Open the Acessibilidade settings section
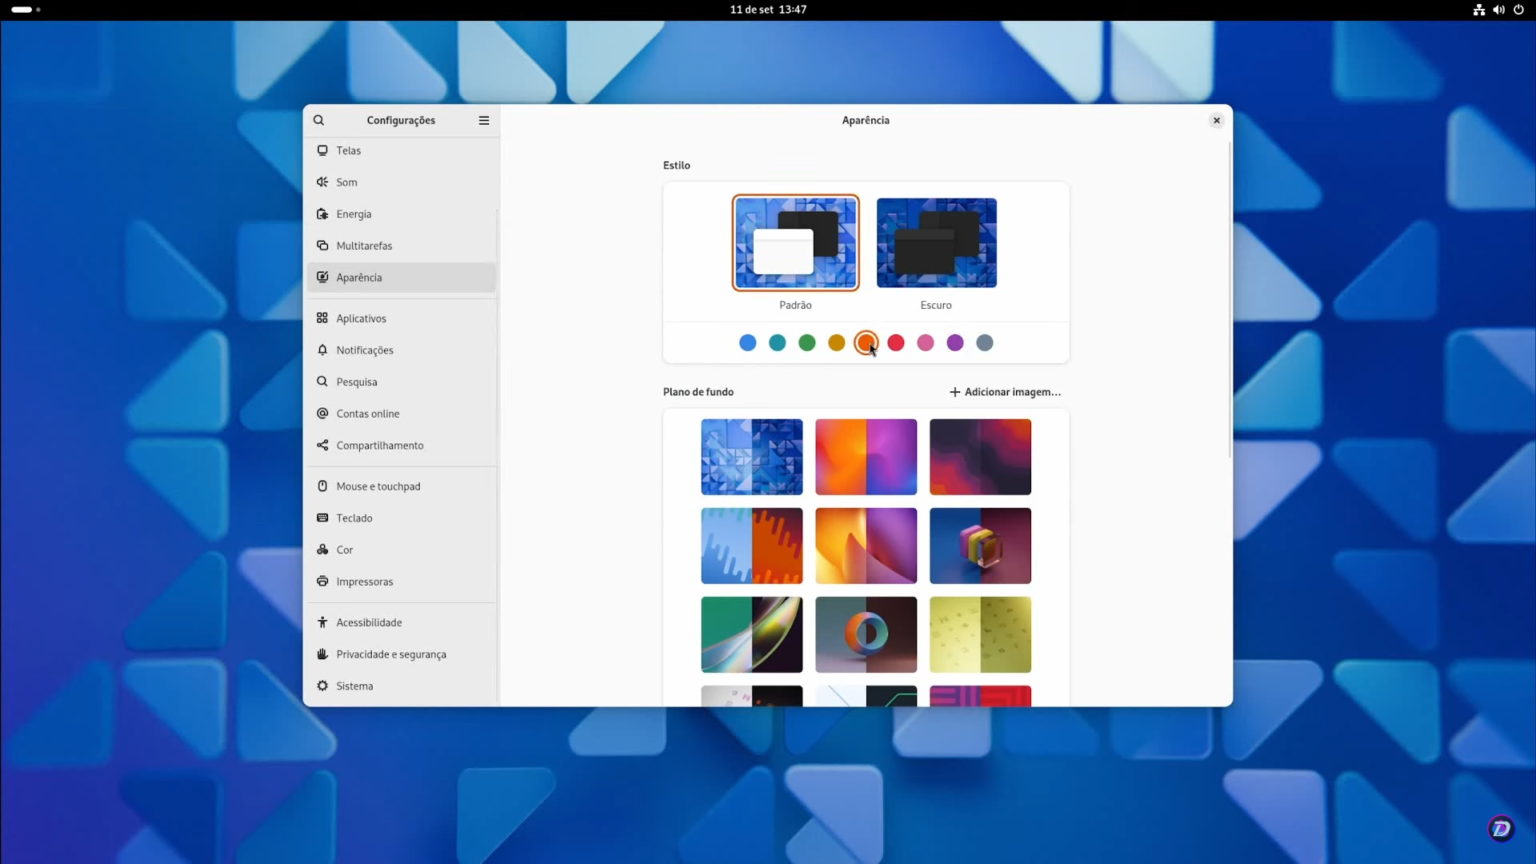This screenshot has height=864, width=1536. [369, 622]
